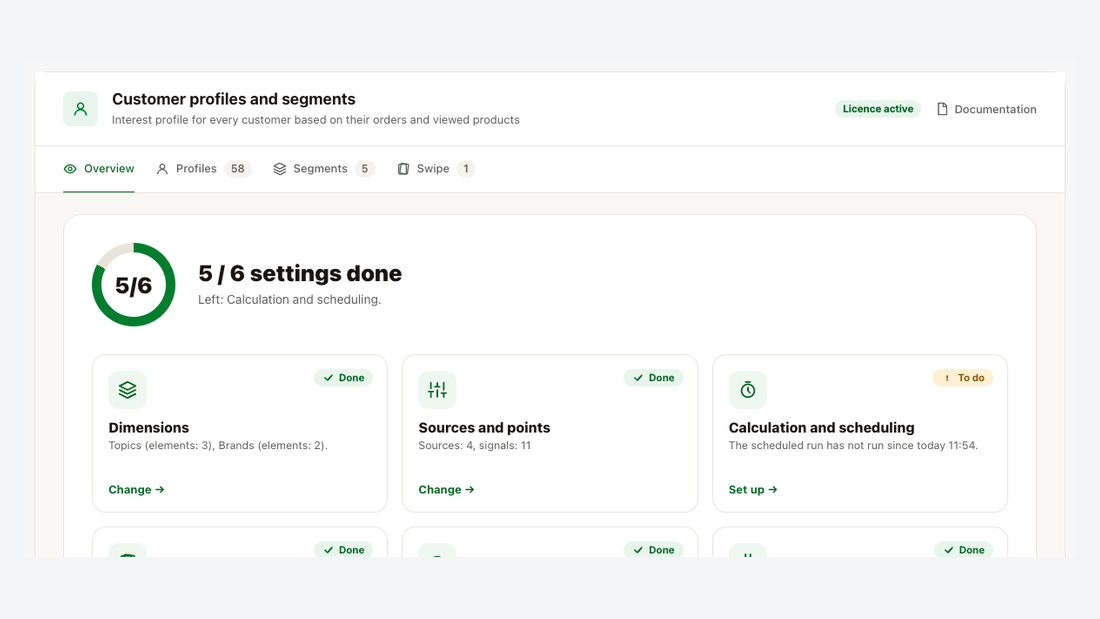Click the Profiles person icon

162,168
